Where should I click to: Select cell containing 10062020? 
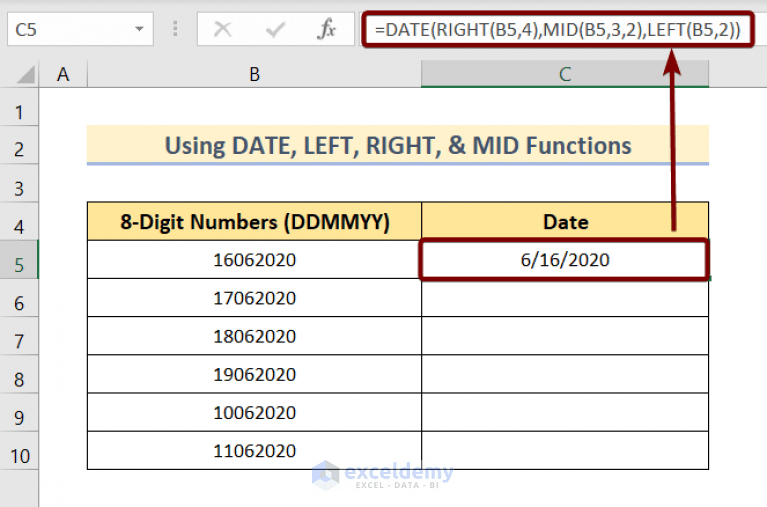point(254,412)
